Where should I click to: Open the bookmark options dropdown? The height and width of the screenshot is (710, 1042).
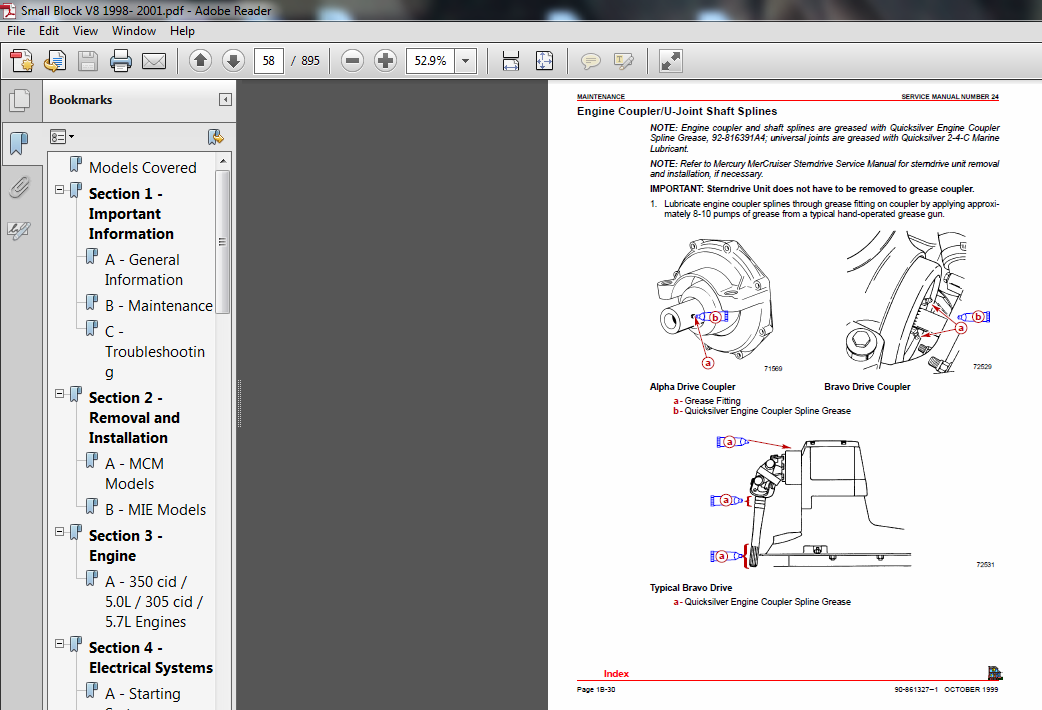click(62, 137)
